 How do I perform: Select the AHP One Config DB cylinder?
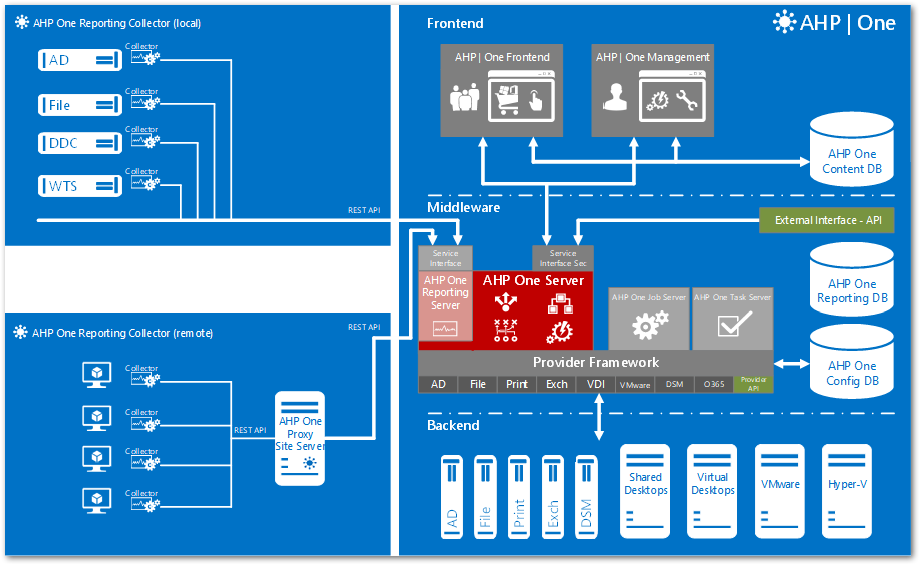click(852, 362)
